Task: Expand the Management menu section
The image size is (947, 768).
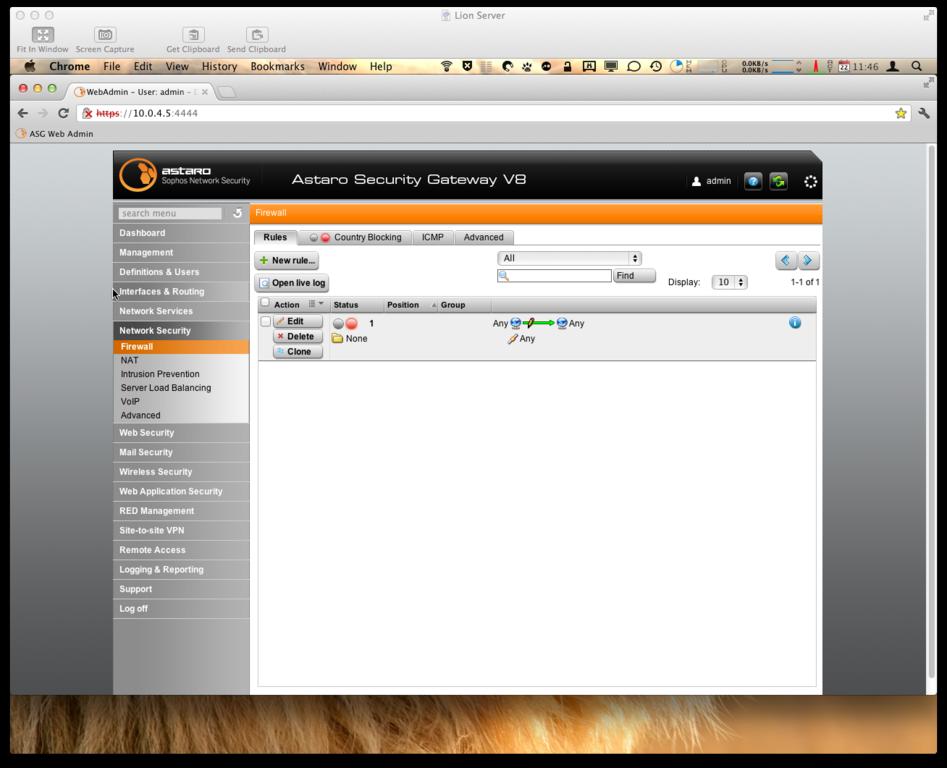Action: 181,252
